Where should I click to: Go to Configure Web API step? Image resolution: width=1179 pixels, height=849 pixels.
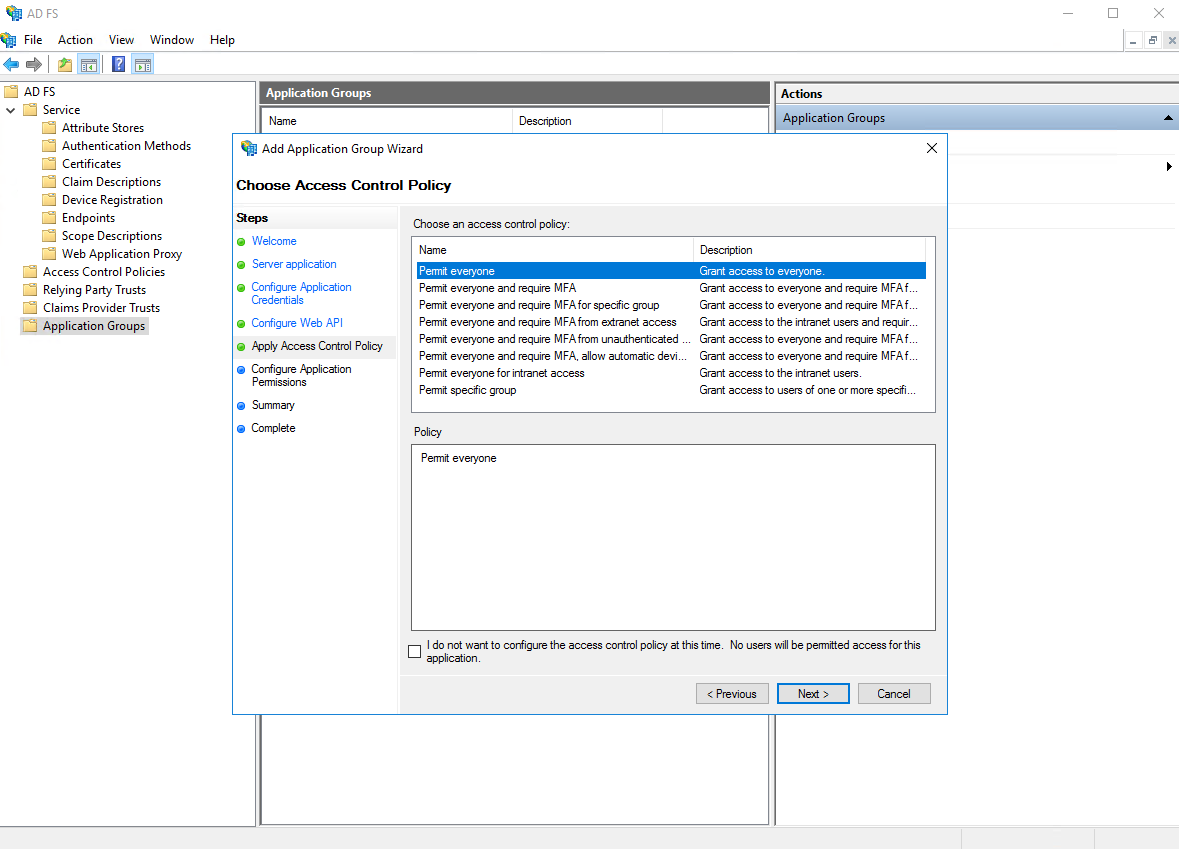point(297,323)
